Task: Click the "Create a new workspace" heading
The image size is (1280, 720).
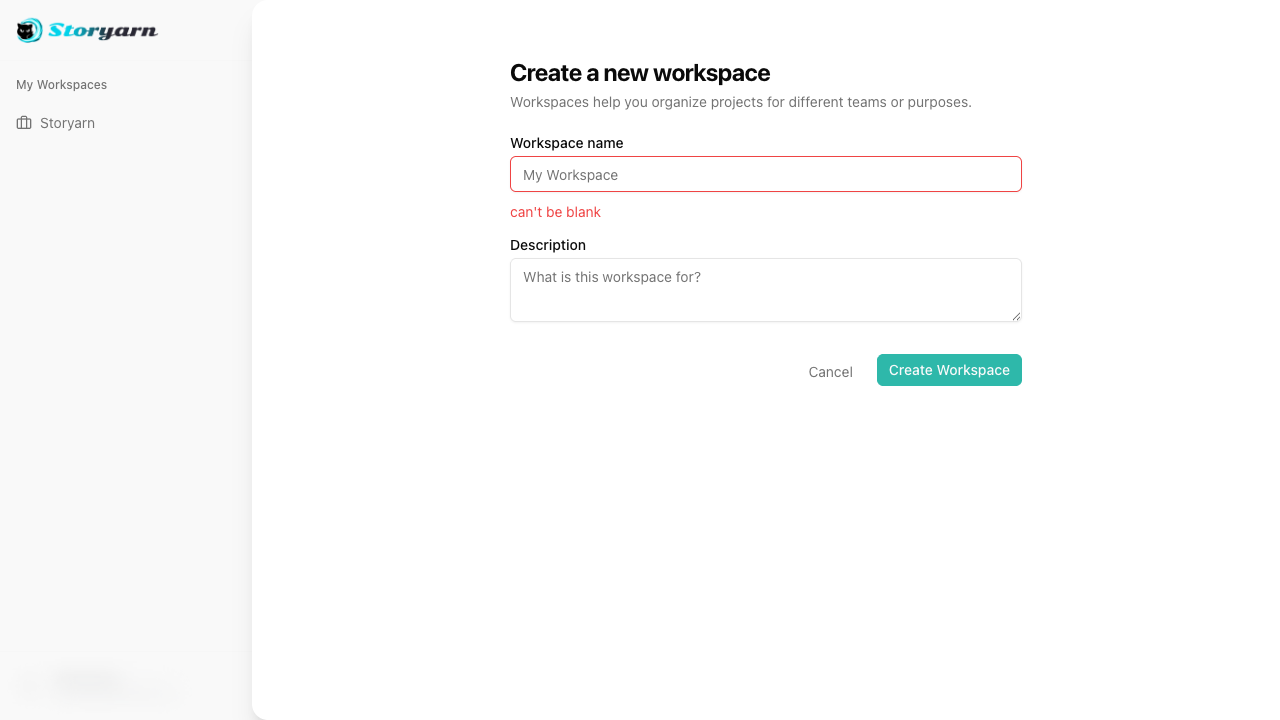Action: pyautogui.click(x=640, y=73)
